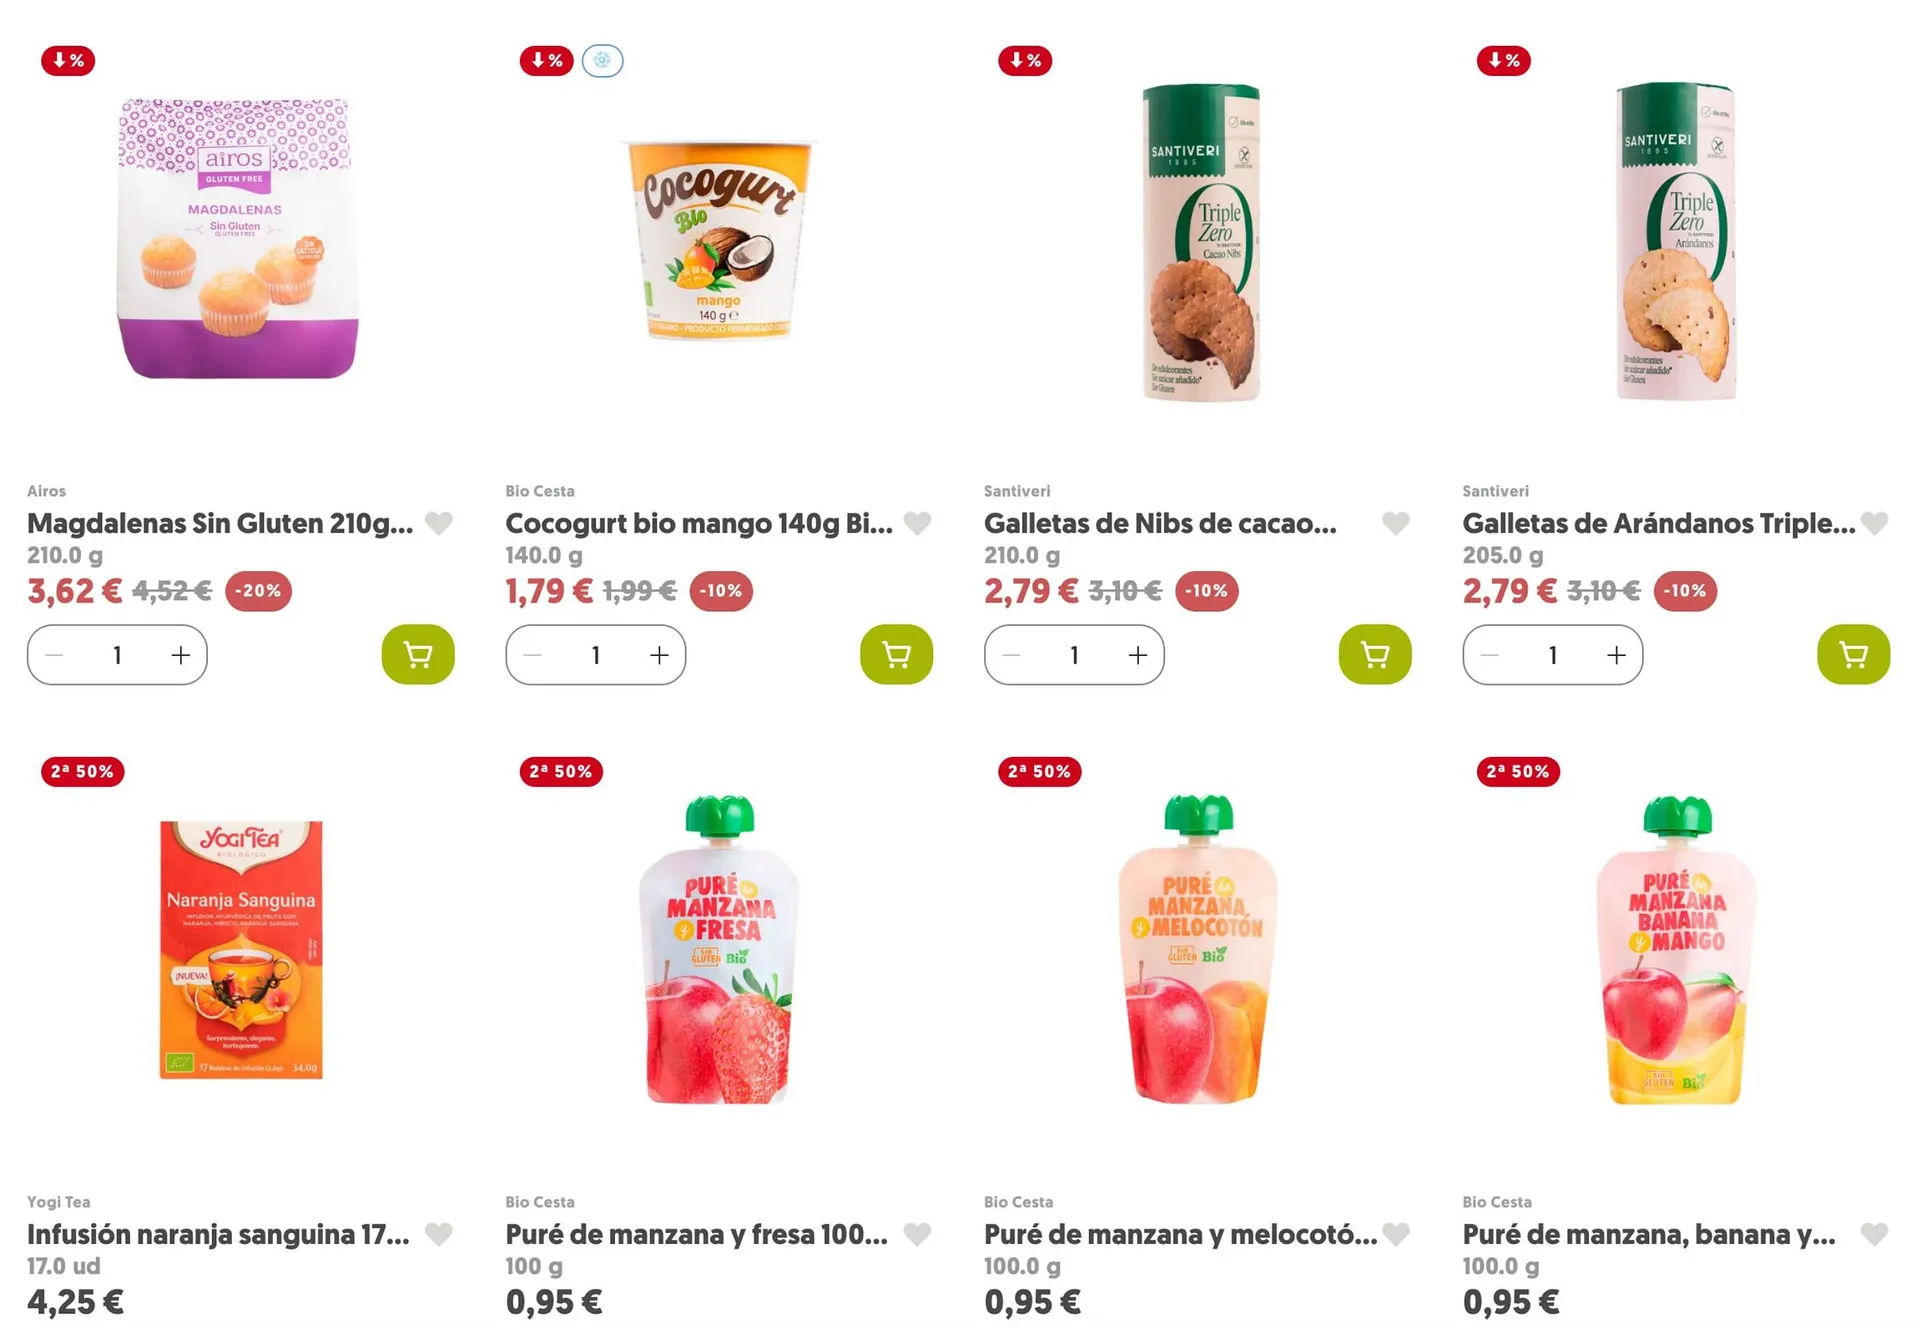Open Puré de manzana y melocotón product link

click(x=1180, y=1234)
